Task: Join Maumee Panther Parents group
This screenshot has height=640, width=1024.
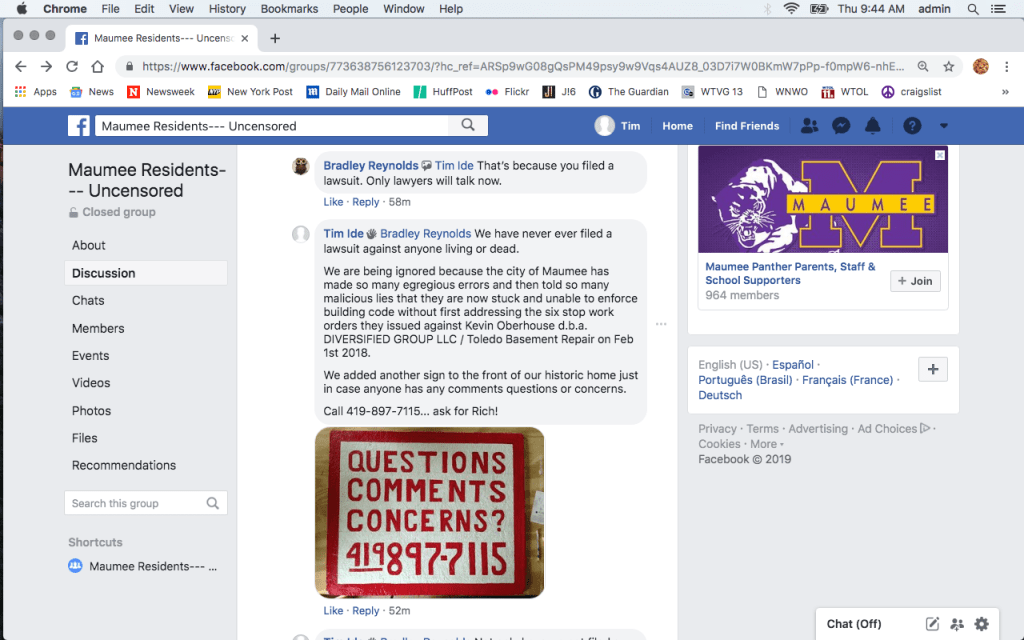Action: tap(915, 281)
